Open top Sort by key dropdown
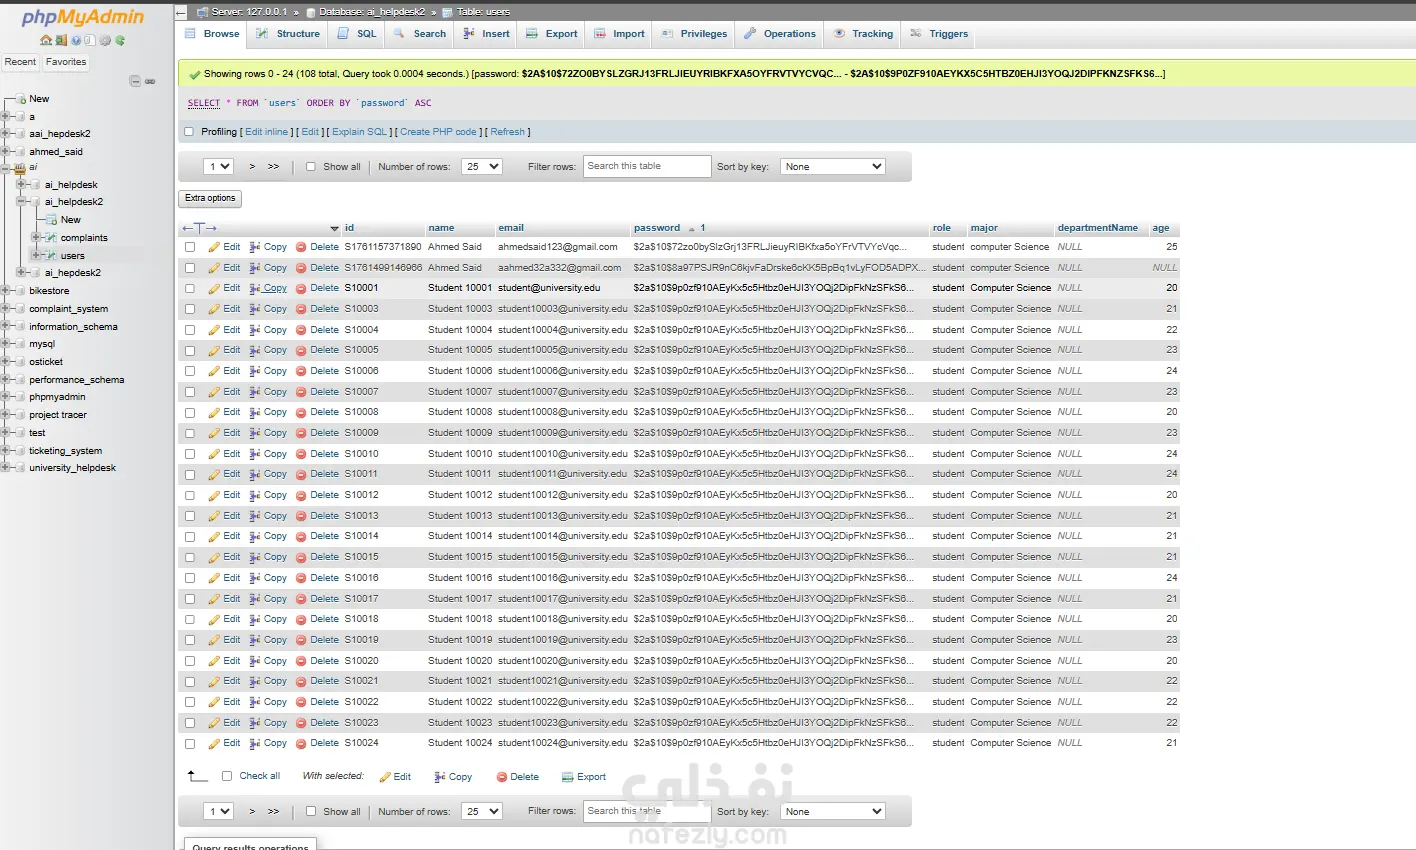The image size is (1416, 850). click(x=833, y=167)
